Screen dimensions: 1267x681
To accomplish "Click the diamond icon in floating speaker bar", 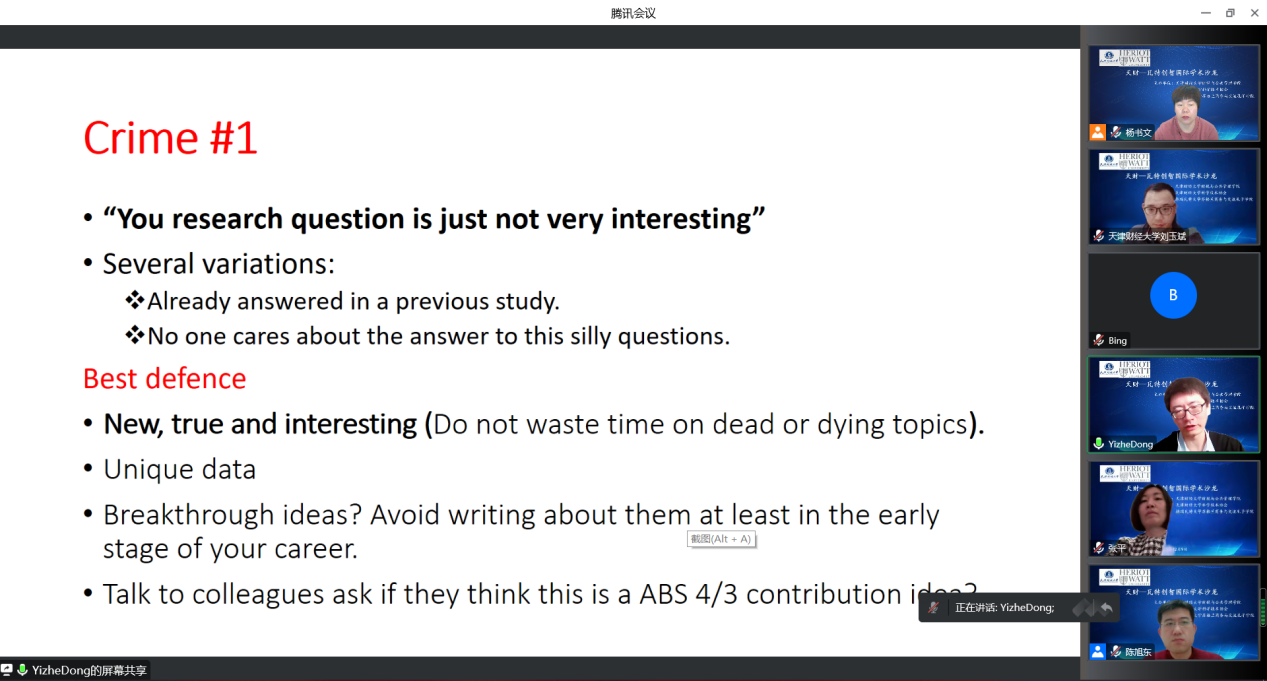I will 1083,607.
